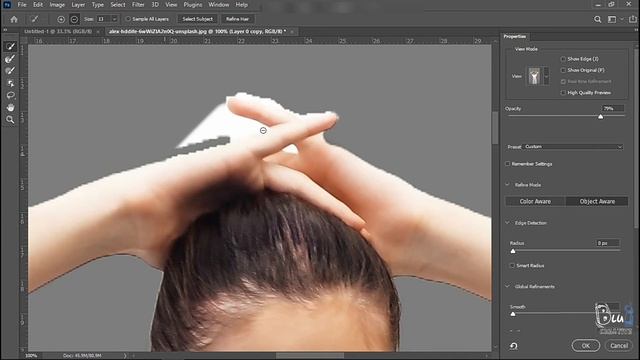640x360 pixels.
Task: Enable Smart Radius checkbox
Action: coord(512,266)
